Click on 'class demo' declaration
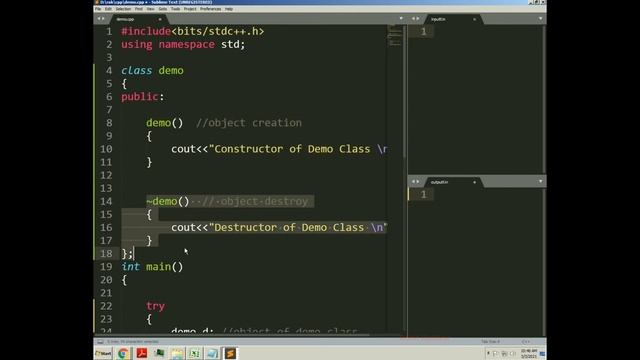640x360 pixels. pyautogui.click(x=152, y=71)
